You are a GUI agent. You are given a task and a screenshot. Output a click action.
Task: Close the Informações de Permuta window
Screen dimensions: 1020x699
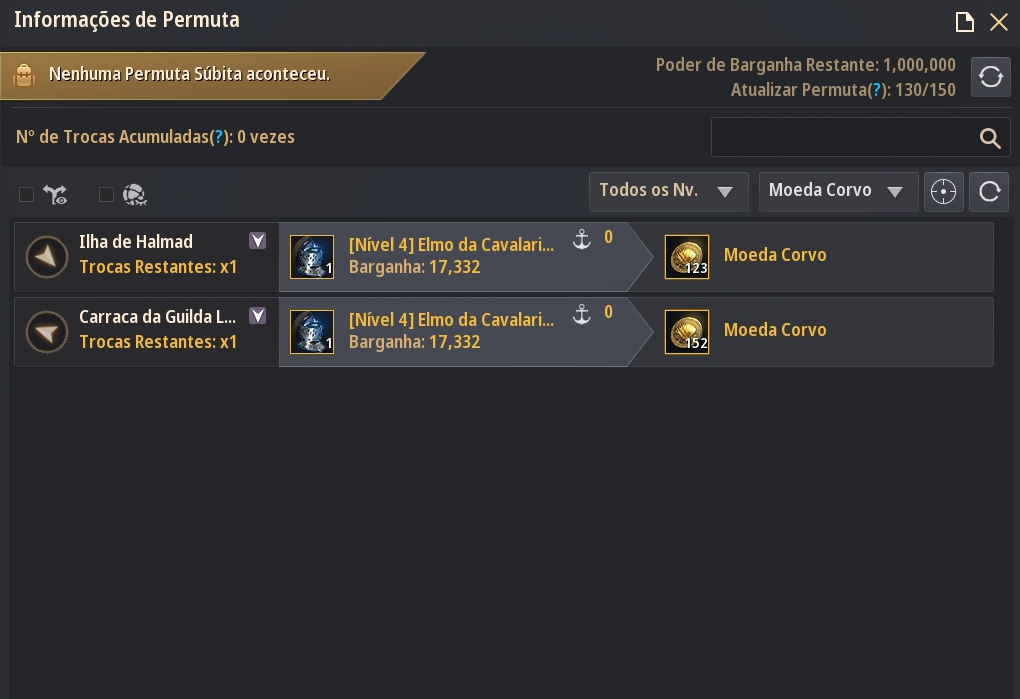[999, 22]
